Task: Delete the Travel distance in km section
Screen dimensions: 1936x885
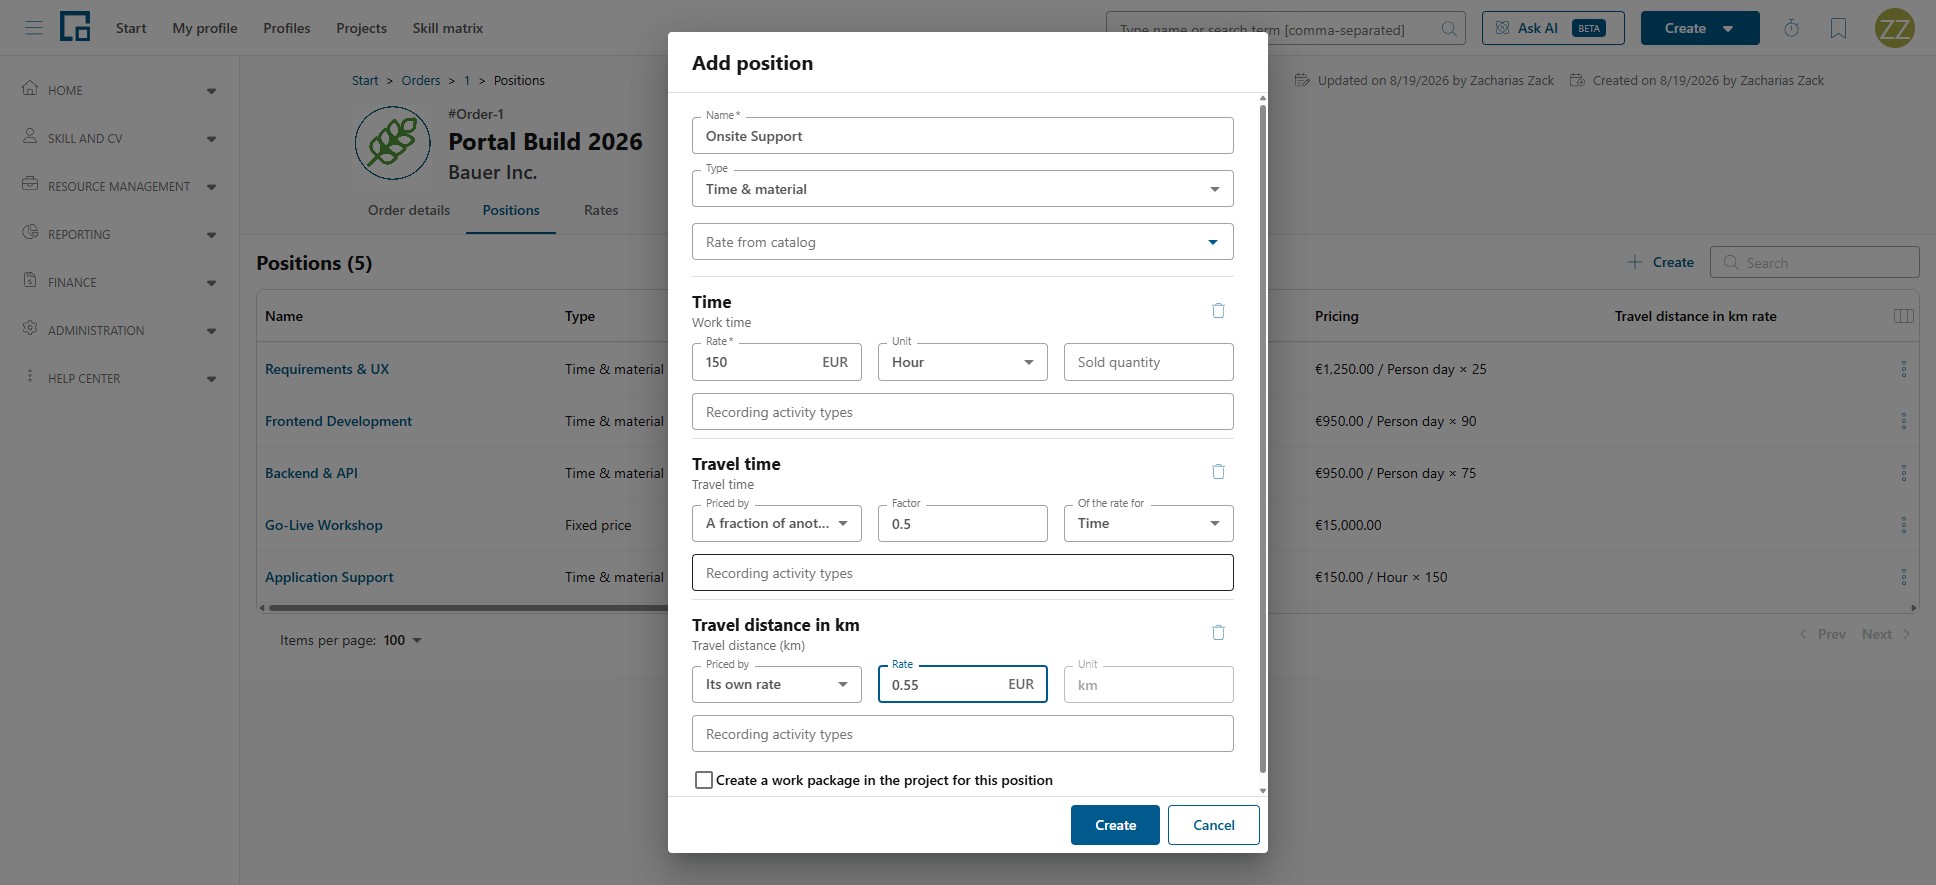Action: click(x=1218, y=633)
